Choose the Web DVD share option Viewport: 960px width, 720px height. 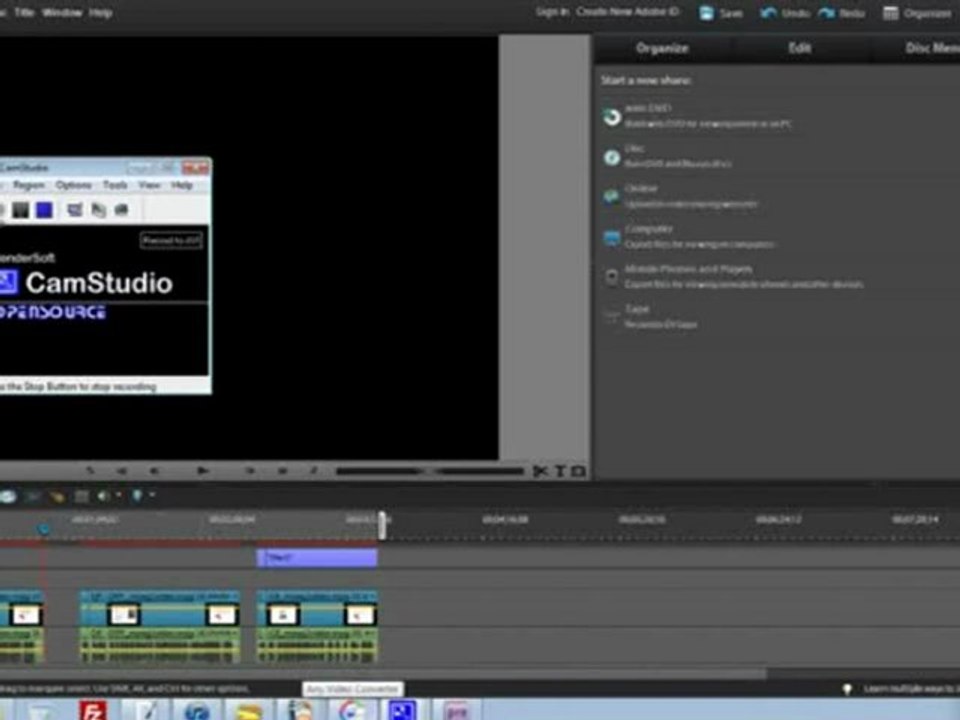pyautogui.click(x=698, y=116)
